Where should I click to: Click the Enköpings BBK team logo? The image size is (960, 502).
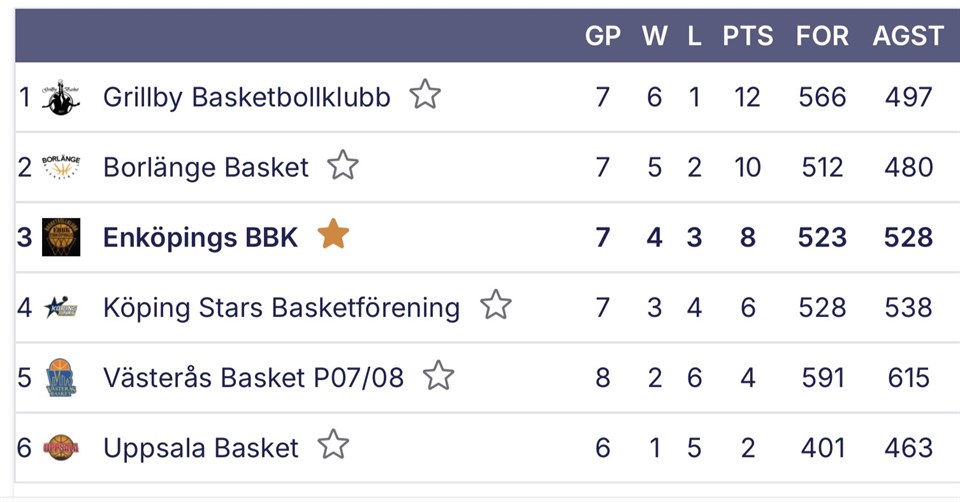pos(61,237)
